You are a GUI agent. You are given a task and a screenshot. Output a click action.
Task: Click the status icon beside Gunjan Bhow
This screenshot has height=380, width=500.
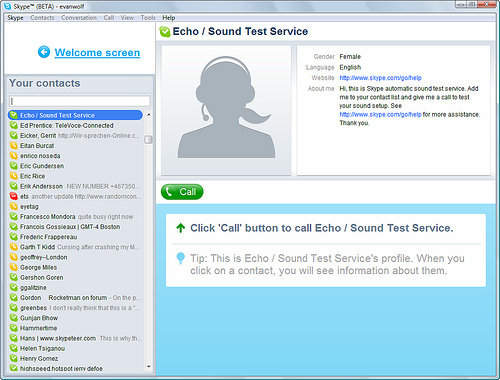(x=14, y=318)
